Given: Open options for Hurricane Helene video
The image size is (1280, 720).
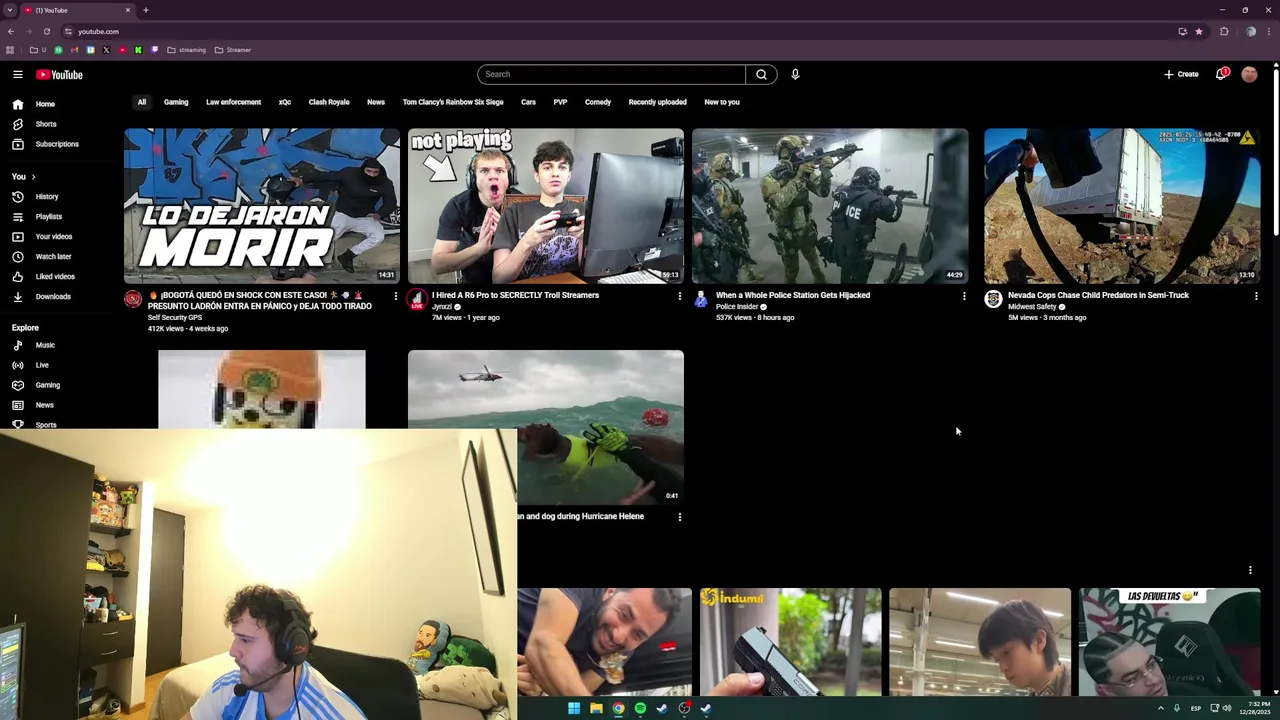Looking at the screenshot, I should pos(680,517).
